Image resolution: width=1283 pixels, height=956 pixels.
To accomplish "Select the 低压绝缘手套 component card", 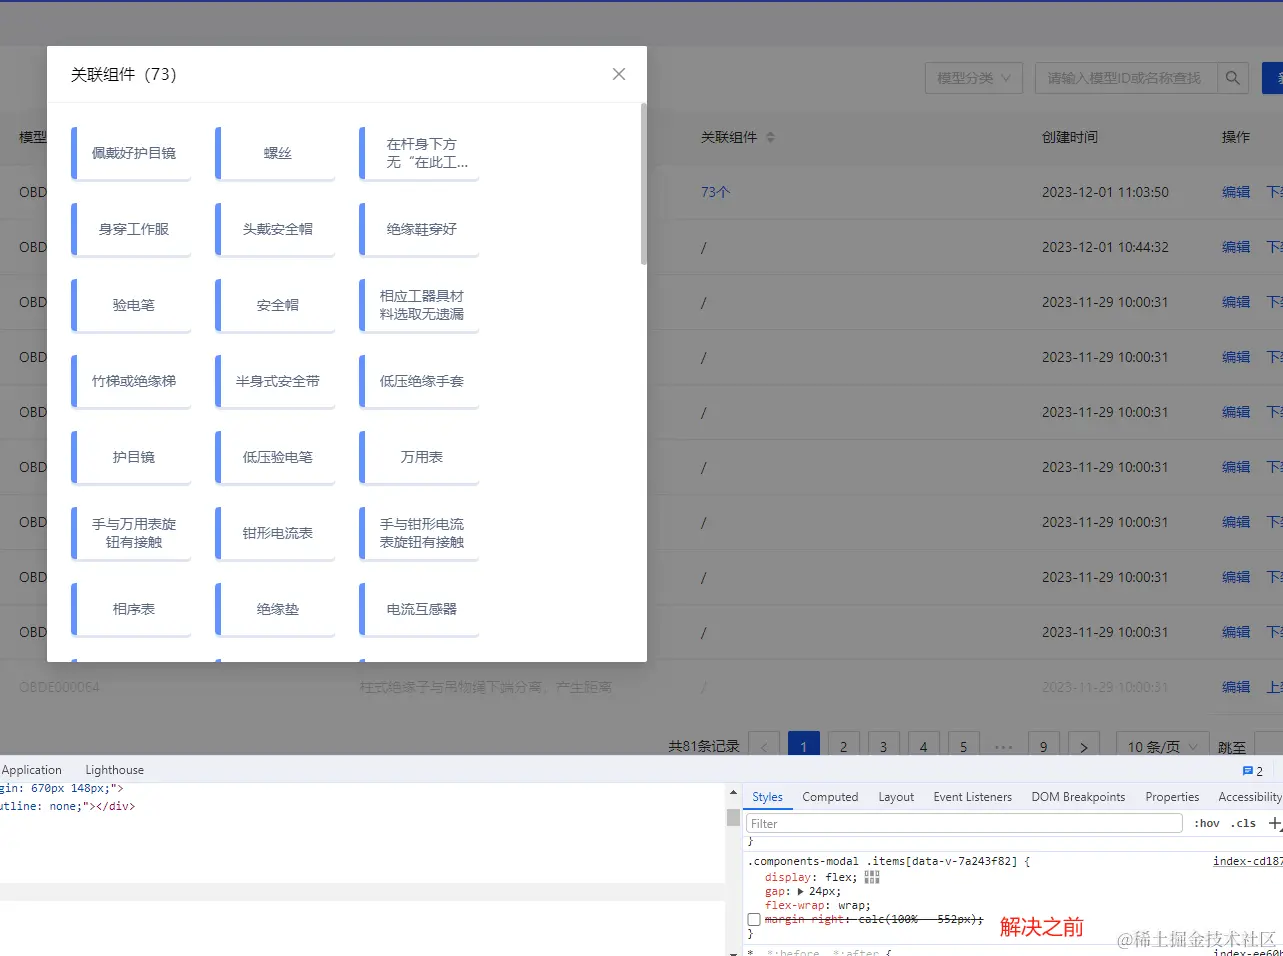I will (x=419, y=381).
